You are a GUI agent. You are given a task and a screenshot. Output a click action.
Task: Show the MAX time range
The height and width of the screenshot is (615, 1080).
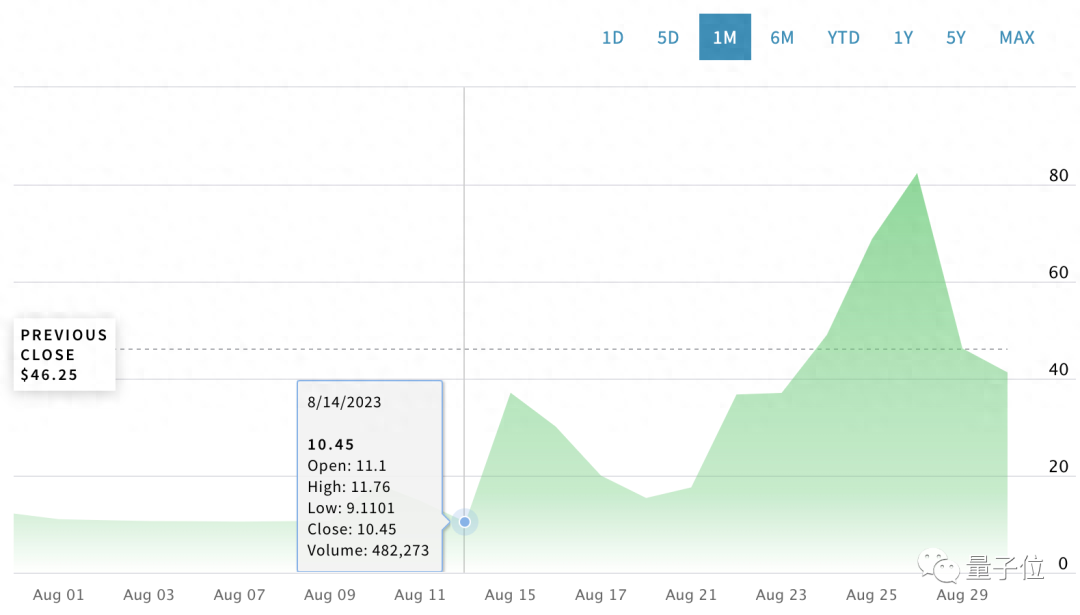[1016, 38]
